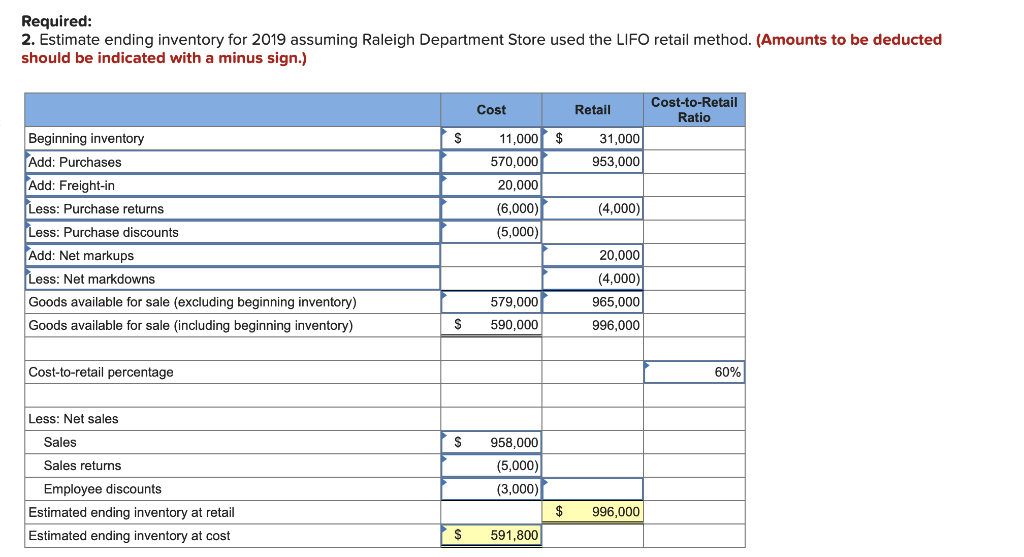The height and width of the screenshot is (557, 1024).
Task: Select total goods available cost 590,000
Action: pos(491,325)
